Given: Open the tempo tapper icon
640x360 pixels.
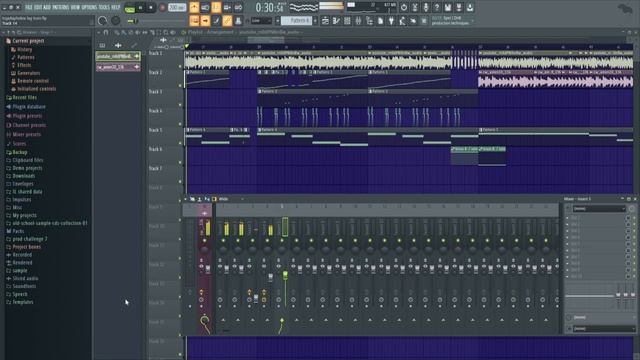Looking at the screenshot, I should click(x=402, y=21).
